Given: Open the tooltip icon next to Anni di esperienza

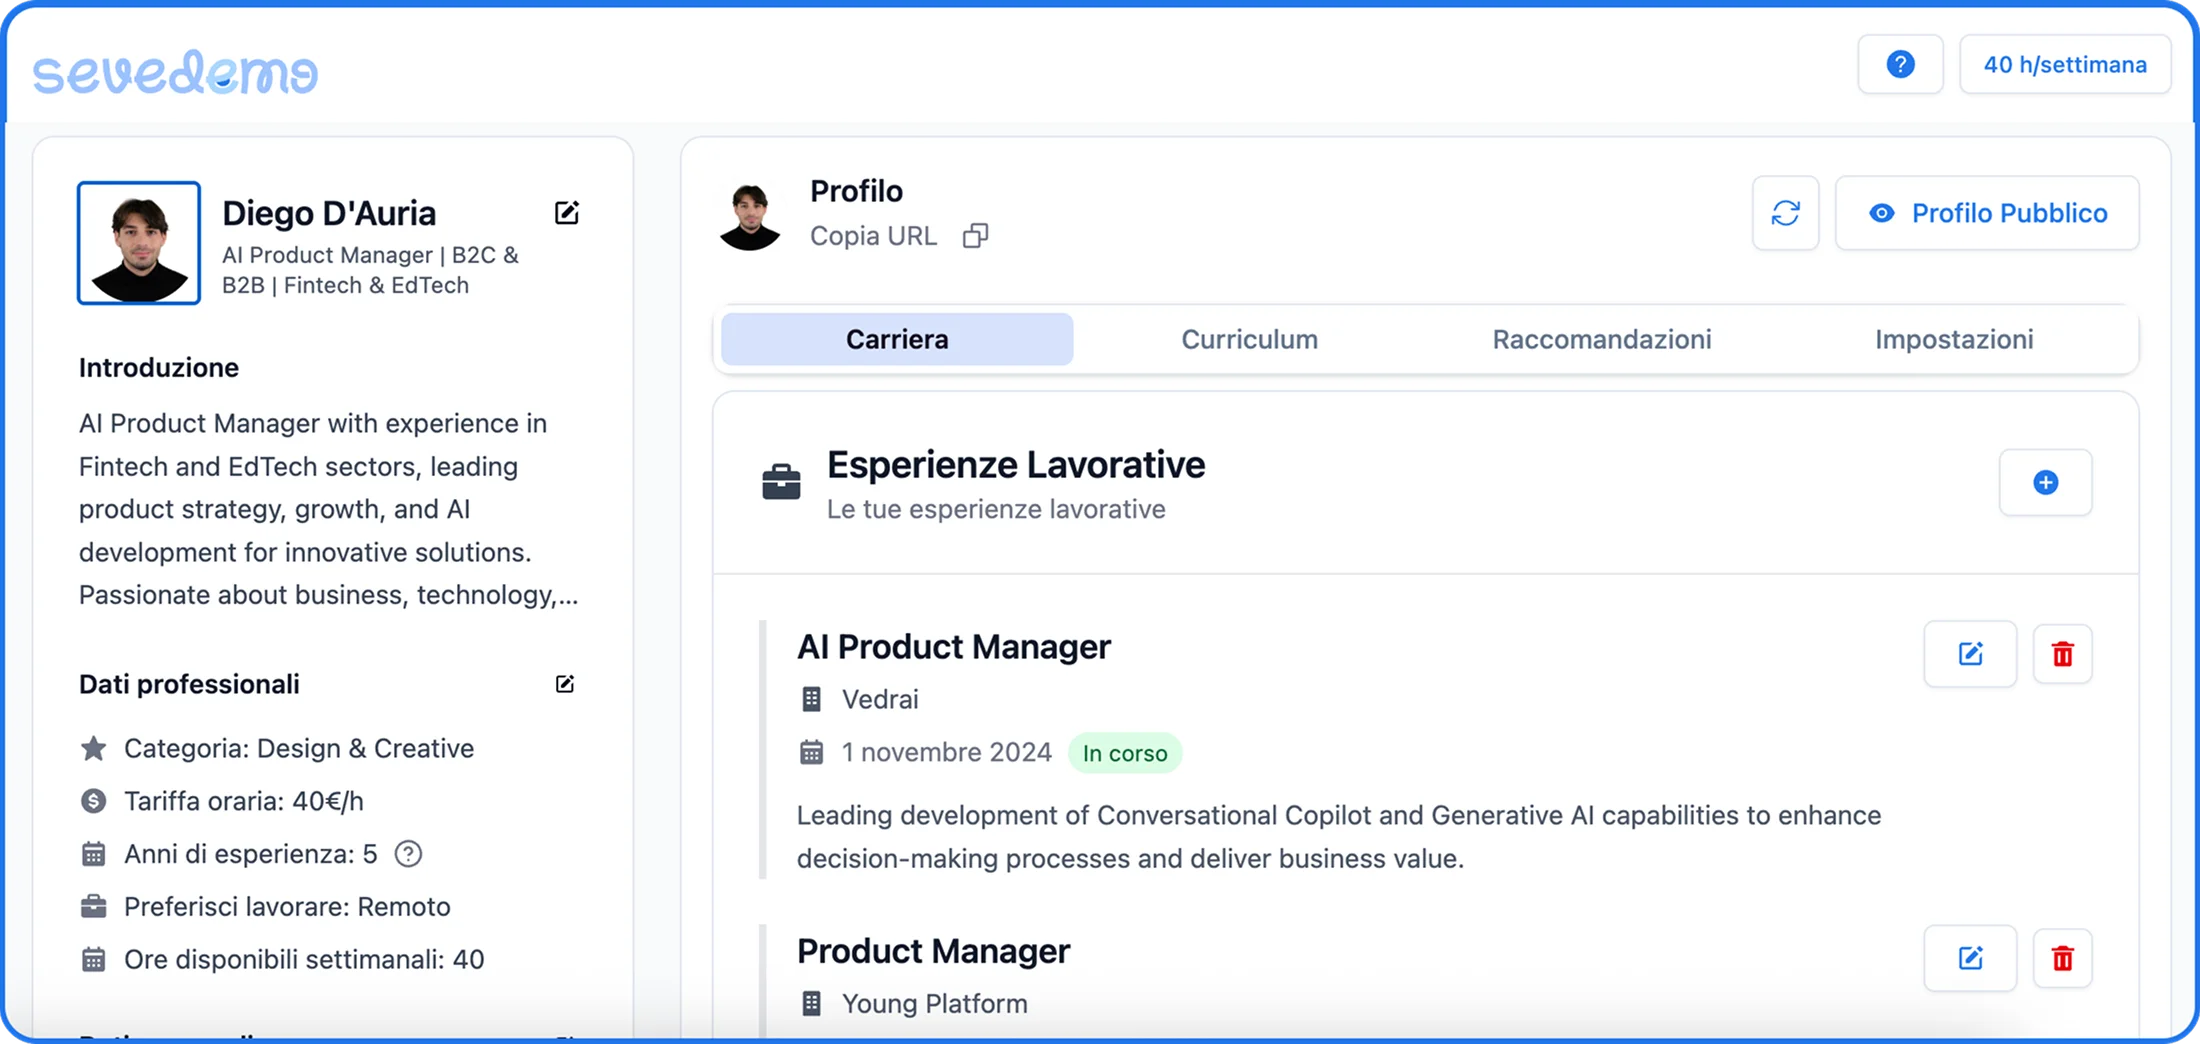Looking at the screenshot, I should click(407, 853).
